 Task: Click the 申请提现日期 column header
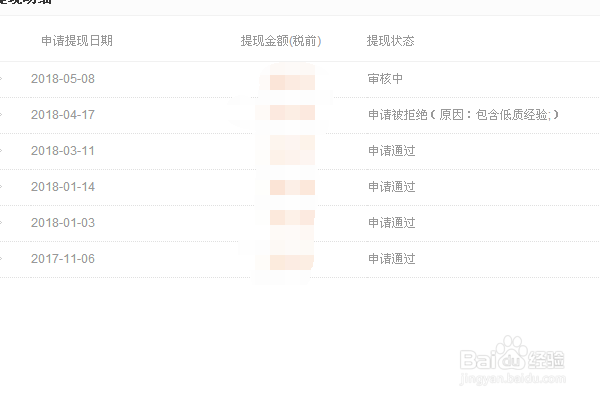coord(77,41)
